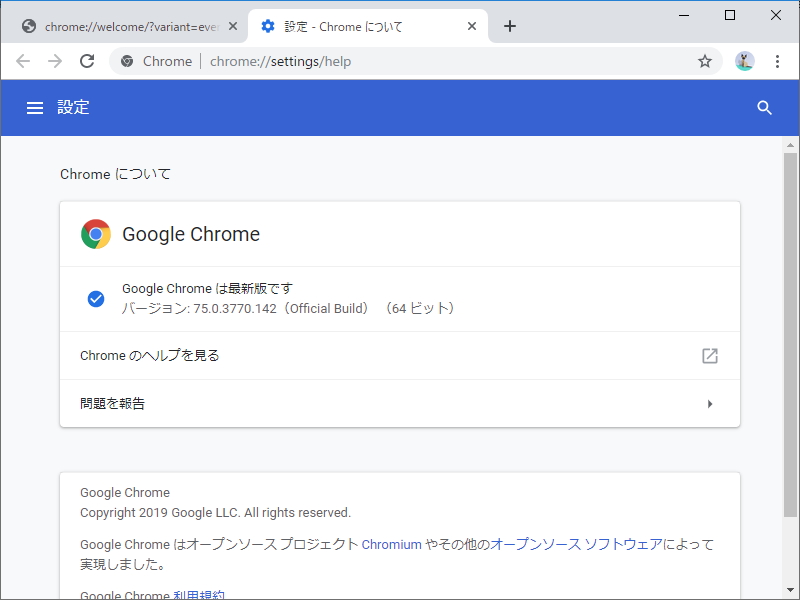Click the forward navigation arrow
Image resolution: width=800 pixels, height=600 pixels.
click(55, 61)
